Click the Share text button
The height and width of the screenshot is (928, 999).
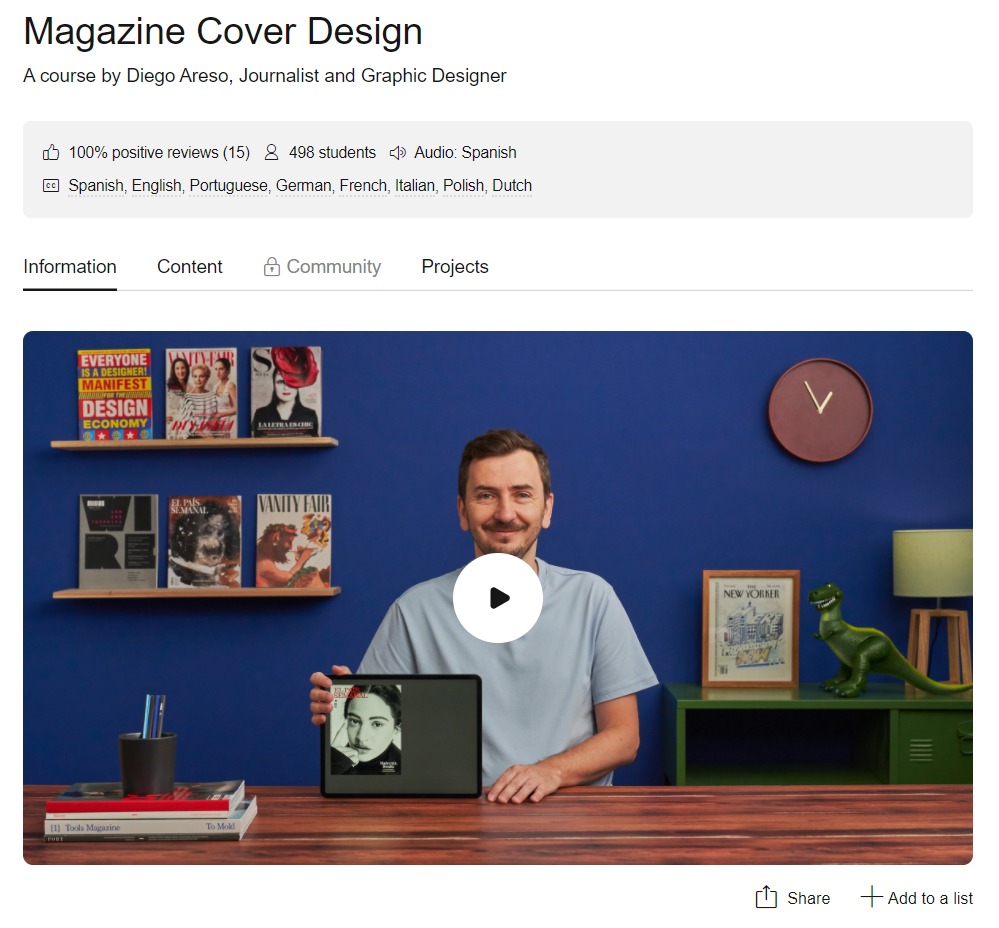808,898
